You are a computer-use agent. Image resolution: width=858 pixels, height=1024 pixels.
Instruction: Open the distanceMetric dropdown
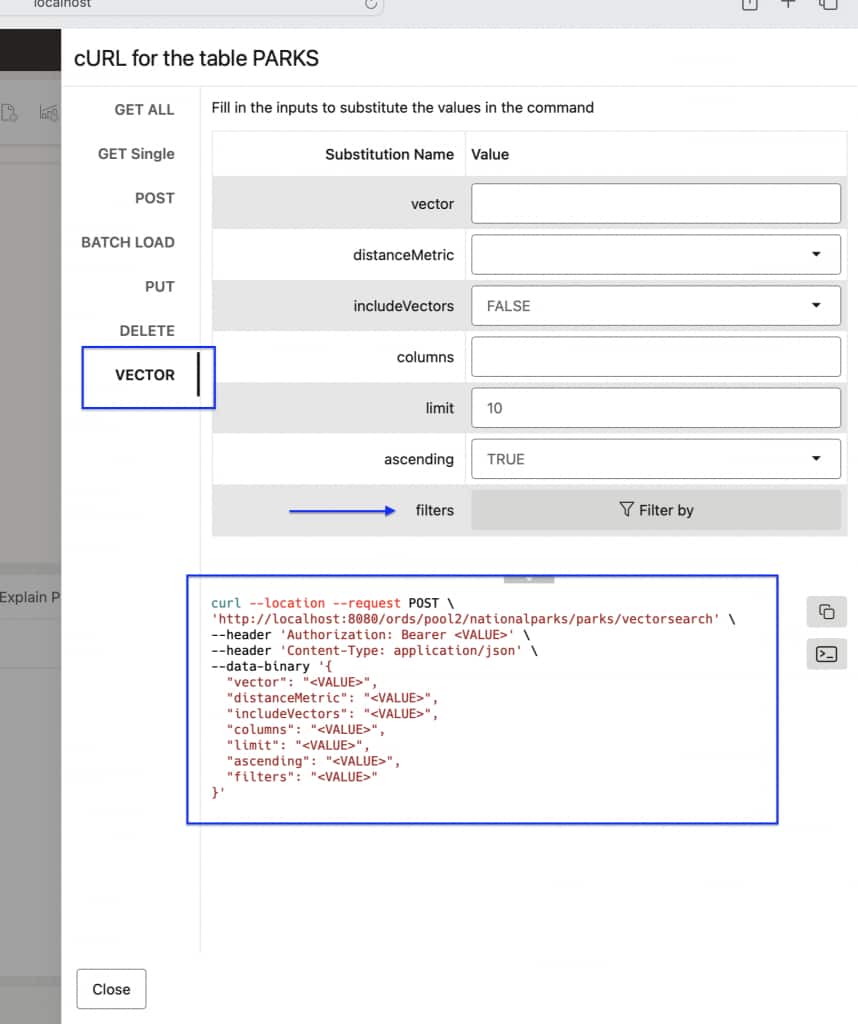(655, 254)
